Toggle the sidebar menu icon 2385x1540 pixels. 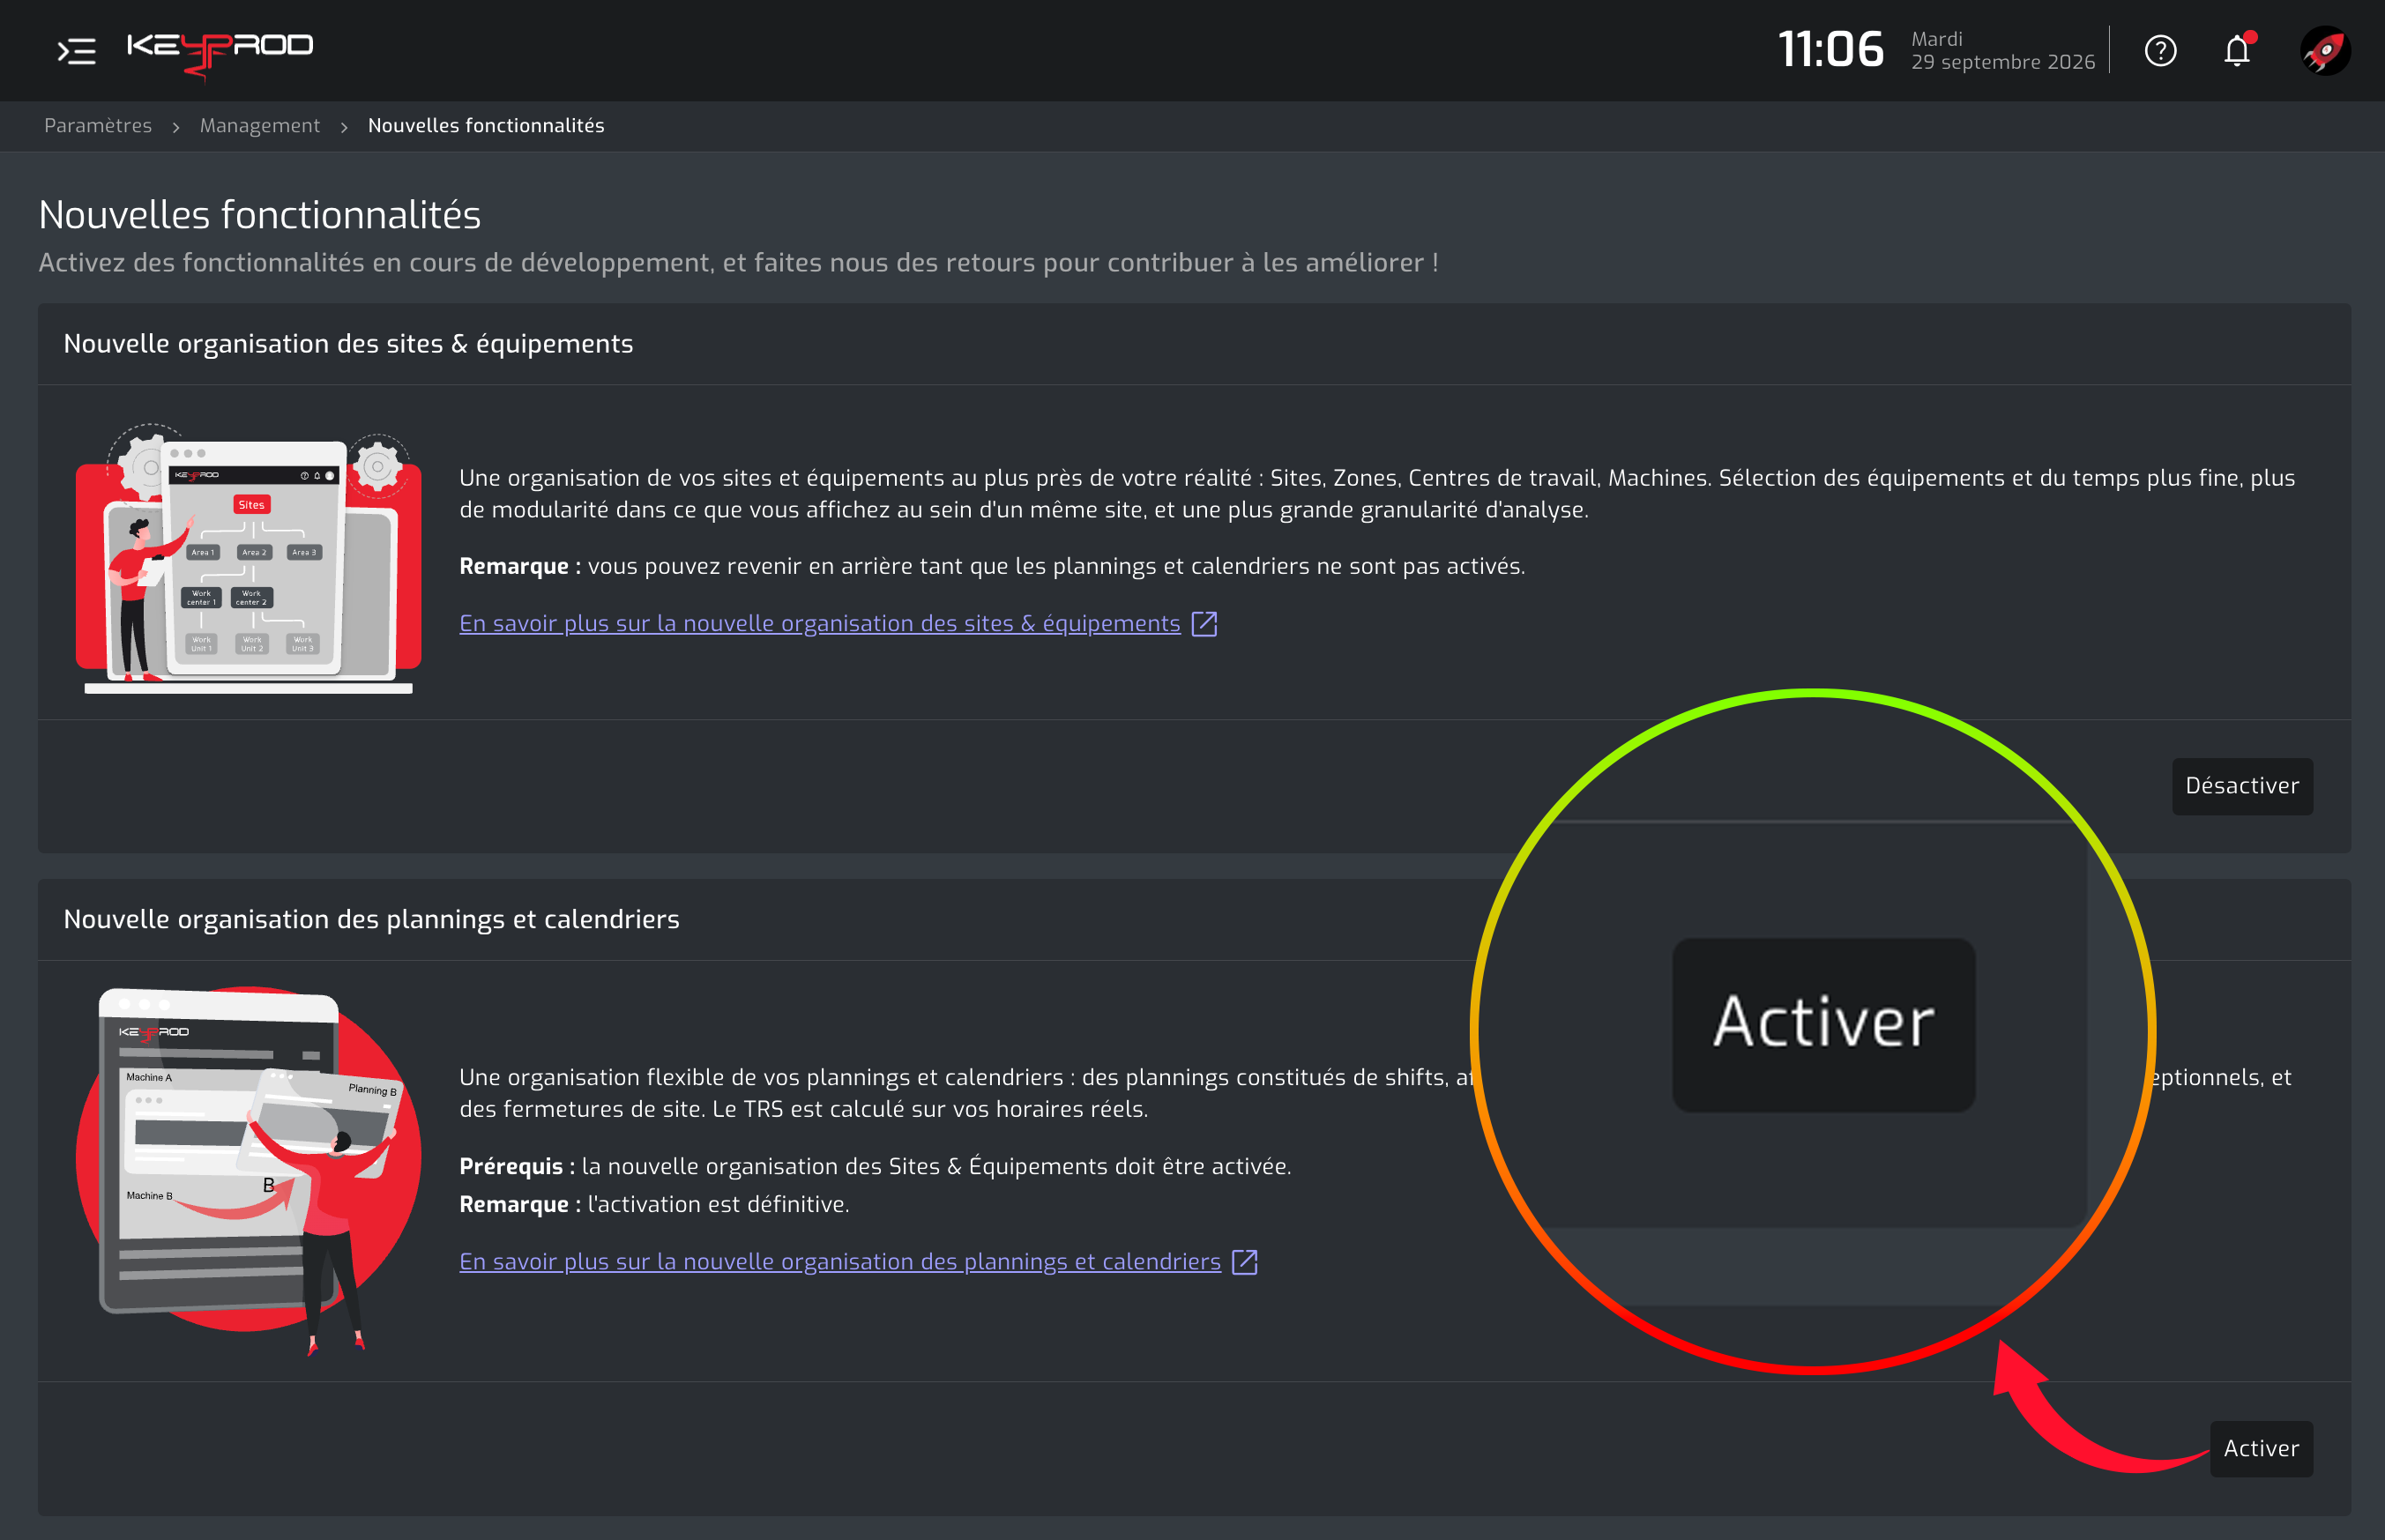76,50
